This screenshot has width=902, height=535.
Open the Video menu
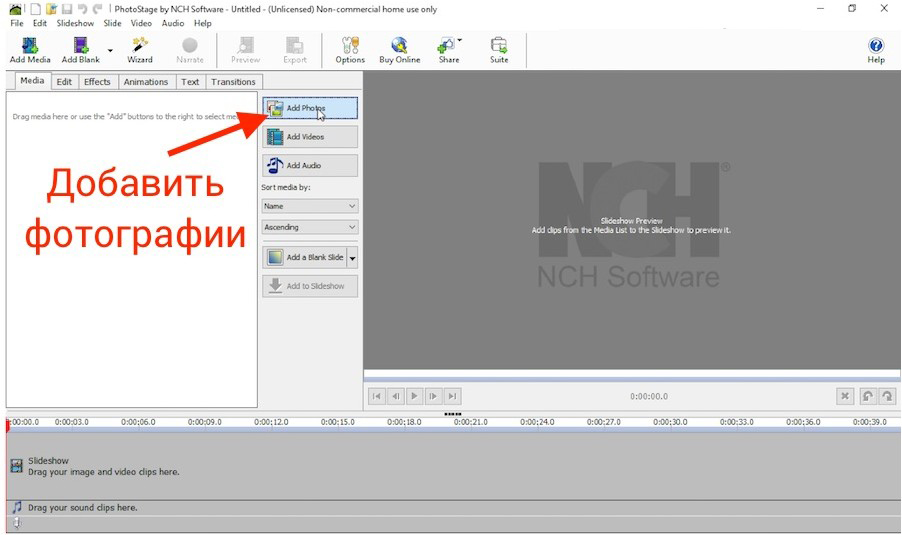[141, 23]
